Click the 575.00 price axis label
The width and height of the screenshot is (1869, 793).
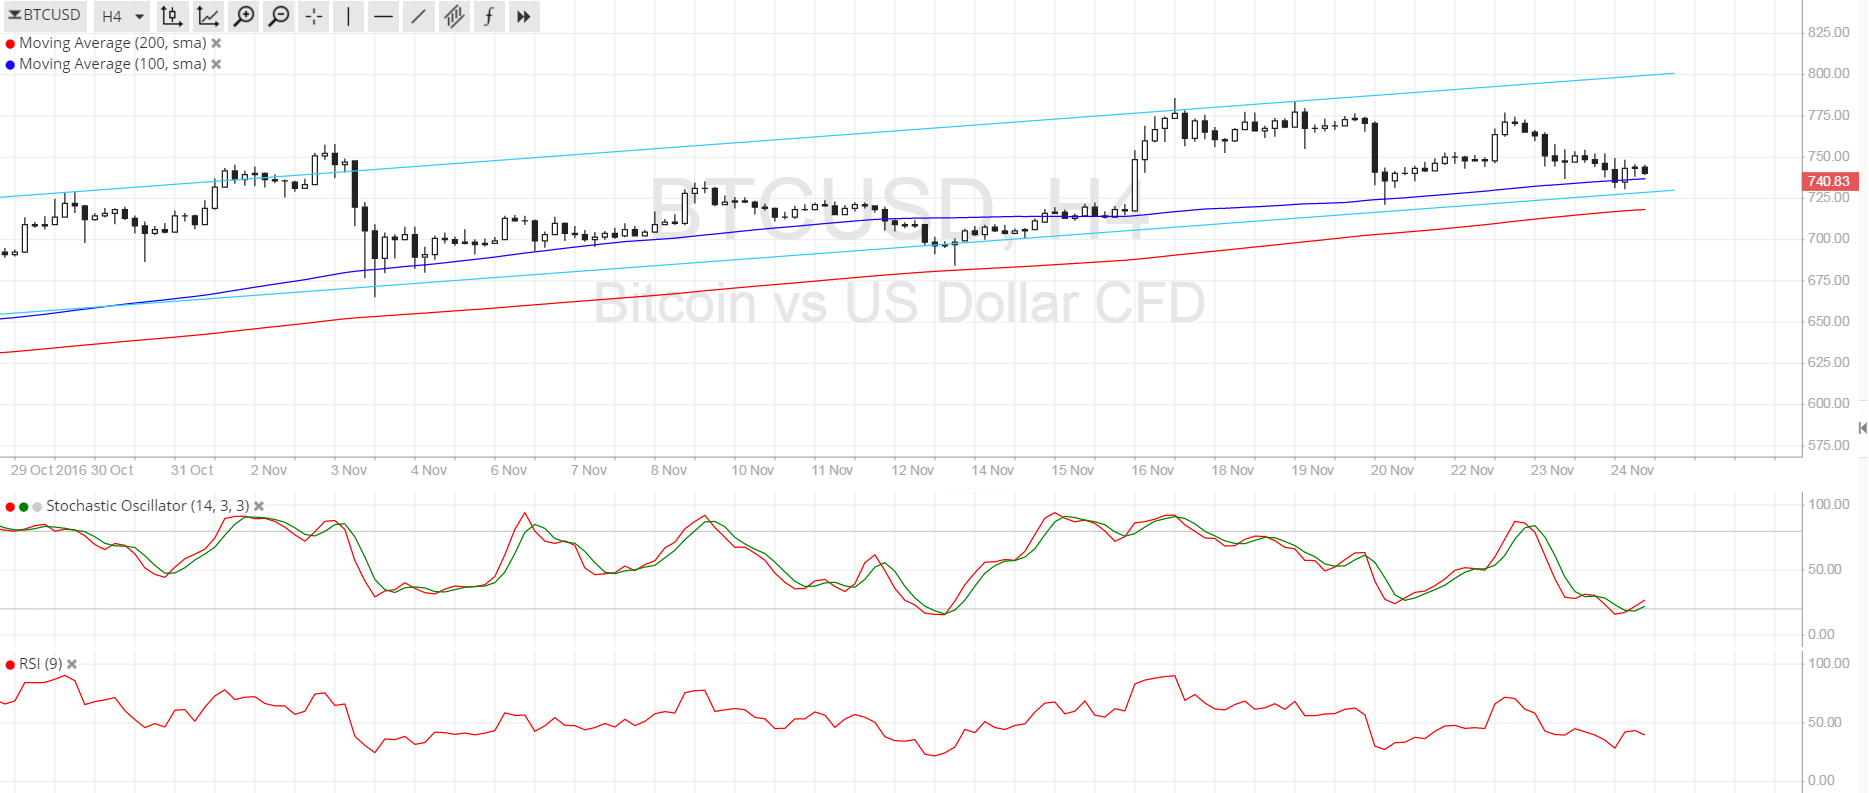pyautogui.click(x=1829, y=445)
